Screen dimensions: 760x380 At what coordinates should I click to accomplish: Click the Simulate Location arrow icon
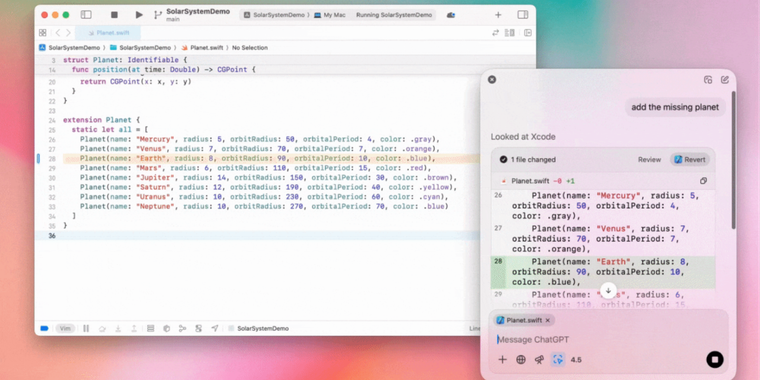pos(215,328)
